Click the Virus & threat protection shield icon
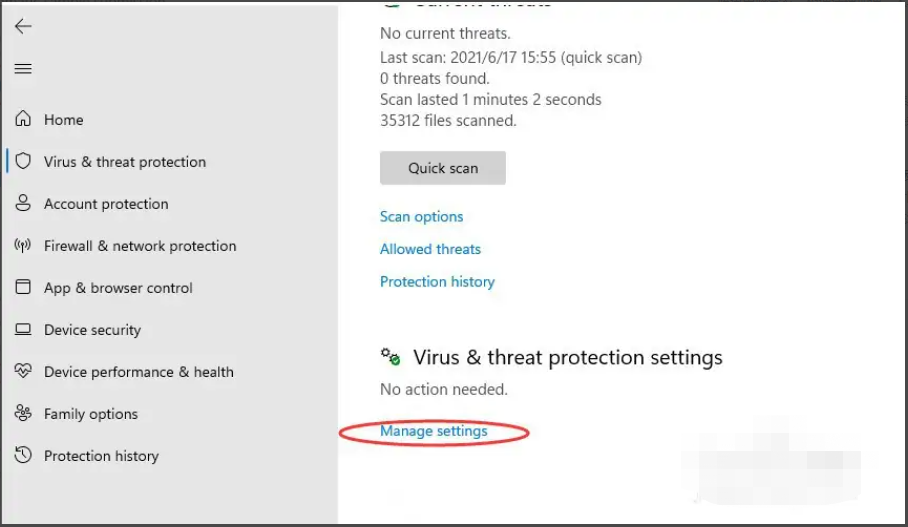The image size is (908, 527). (x=23, y=161)
